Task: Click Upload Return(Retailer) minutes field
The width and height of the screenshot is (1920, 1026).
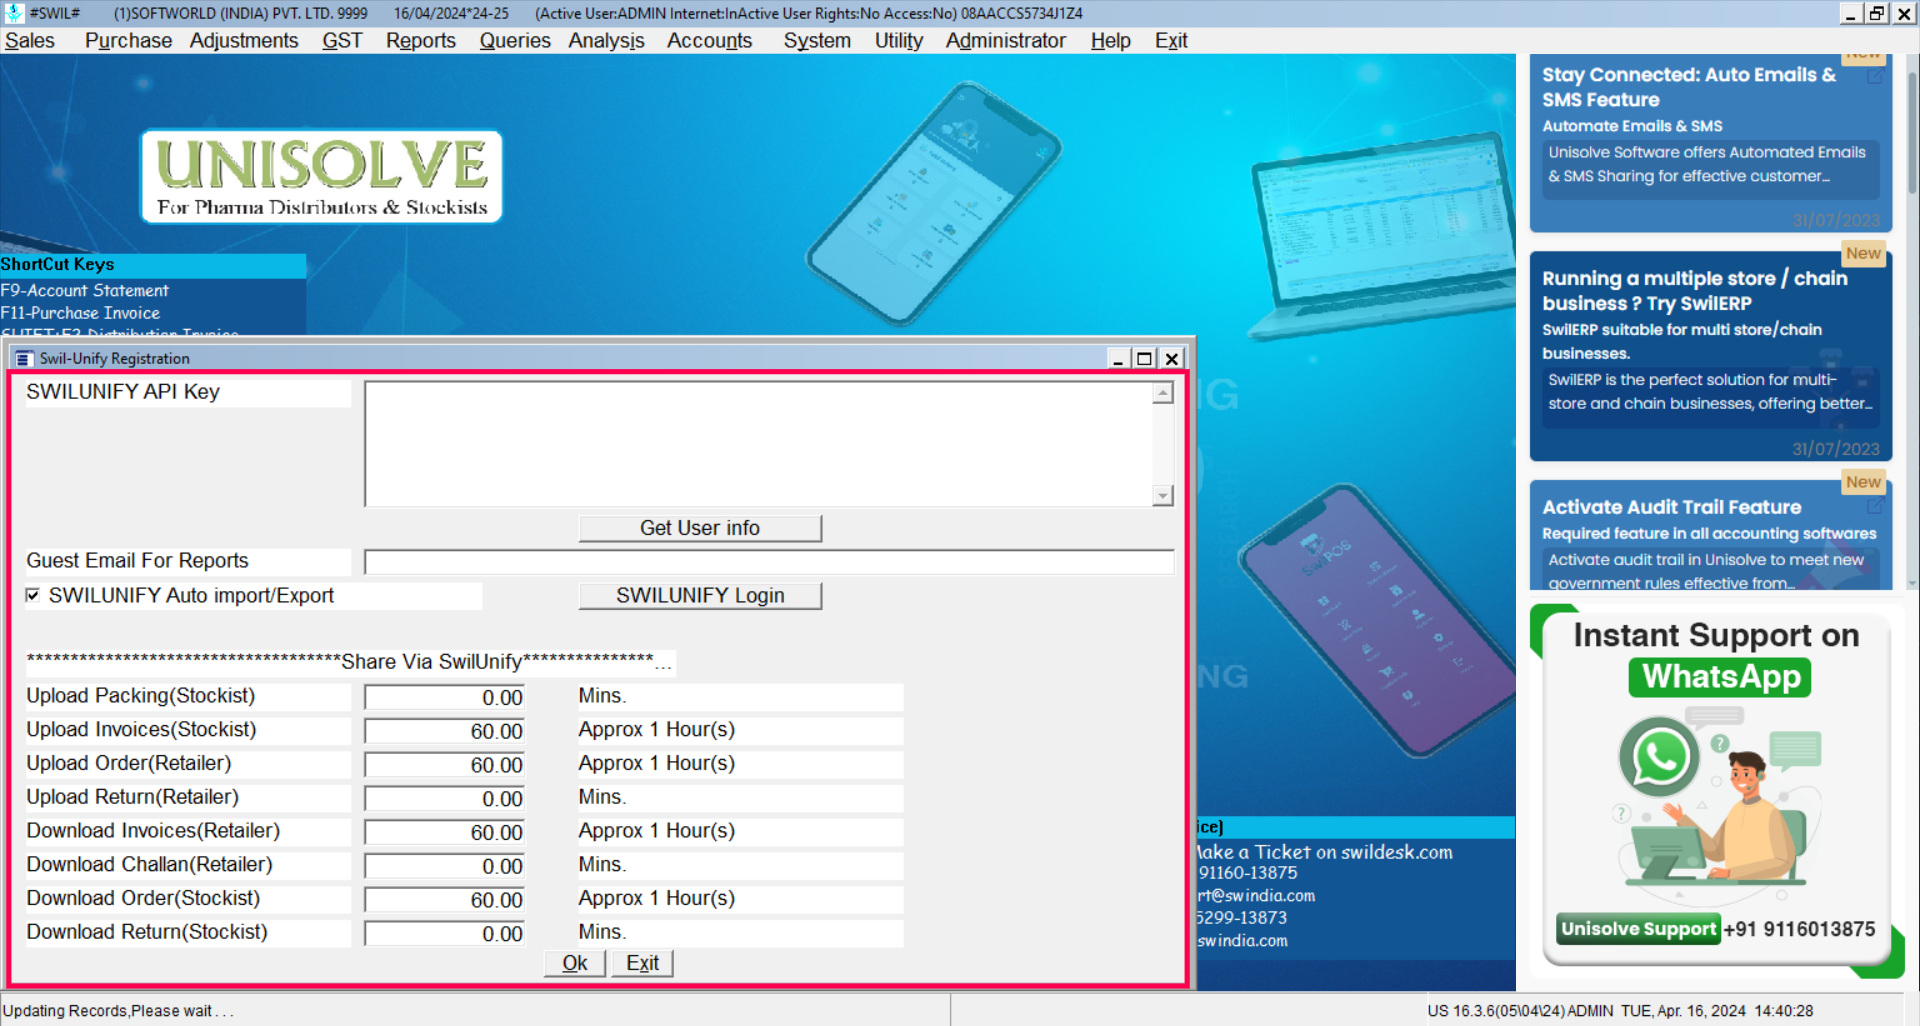Action: pyautogui.click(x=445, y=799)
